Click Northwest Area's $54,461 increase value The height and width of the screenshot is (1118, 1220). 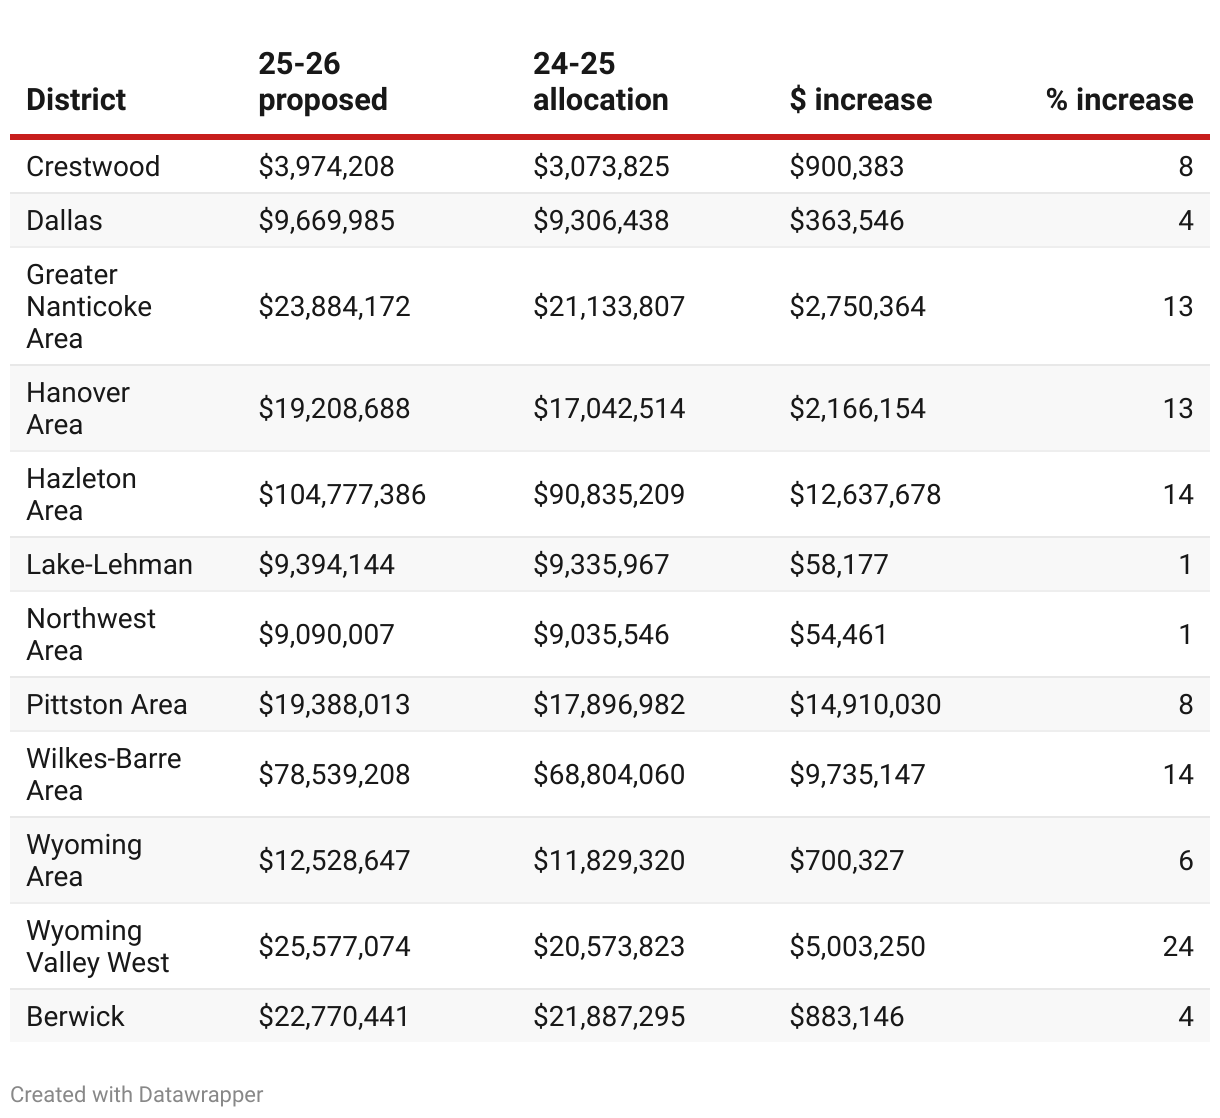tap(838, 634)
